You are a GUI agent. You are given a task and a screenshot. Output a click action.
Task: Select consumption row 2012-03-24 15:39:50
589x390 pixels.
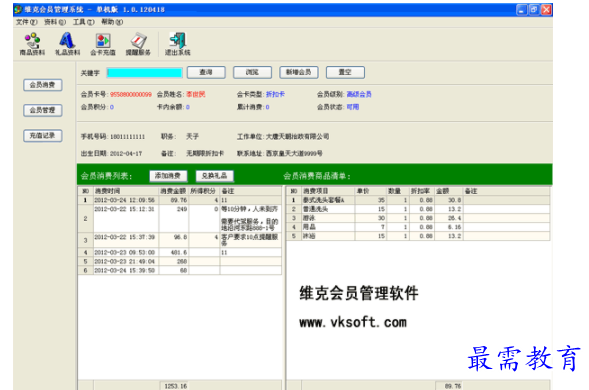(180, 271)
